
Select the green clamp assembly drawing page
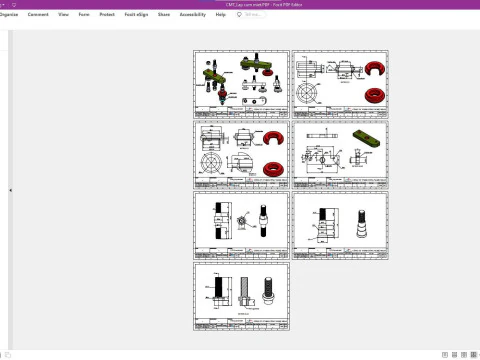point(242,84)
